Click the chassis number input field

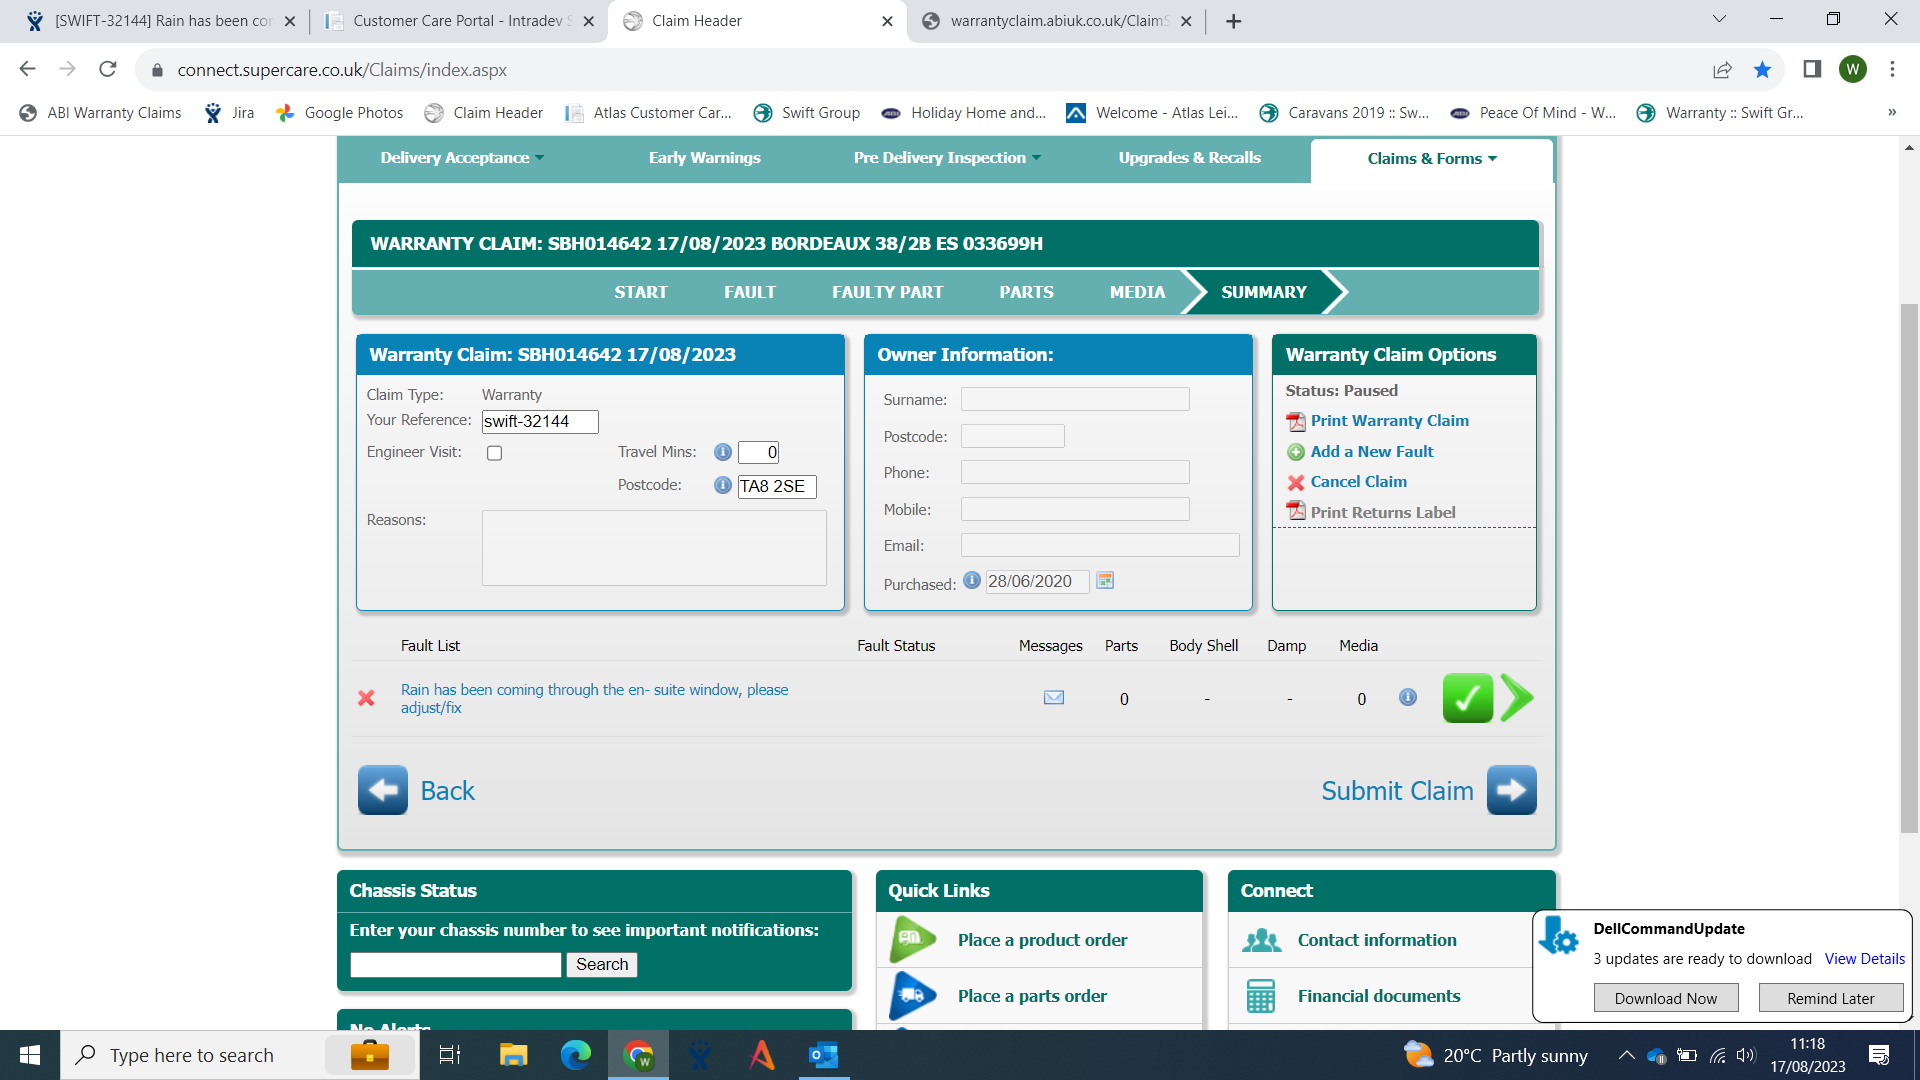pos(456,964)
